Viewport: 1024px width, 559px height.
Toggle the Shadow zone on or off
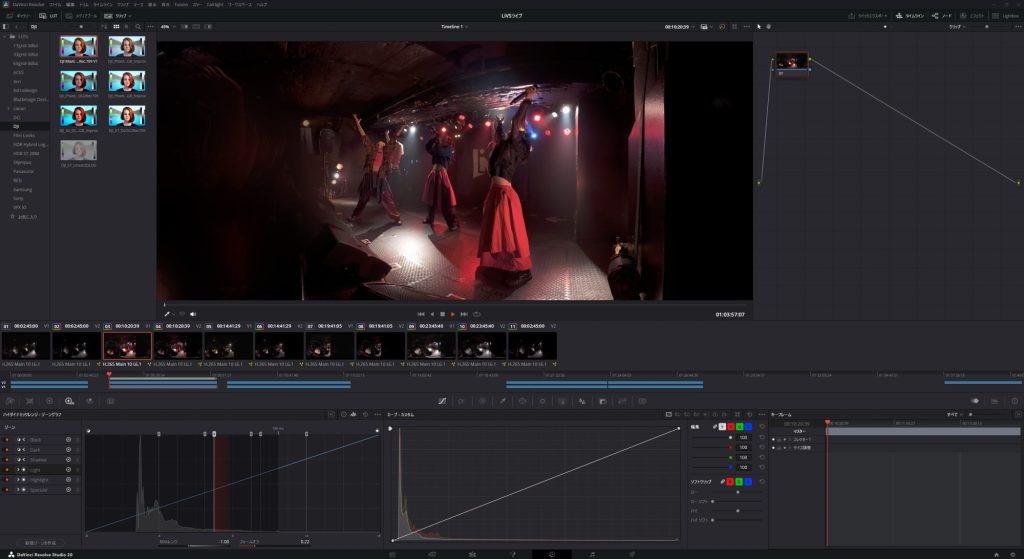point(7,460)
